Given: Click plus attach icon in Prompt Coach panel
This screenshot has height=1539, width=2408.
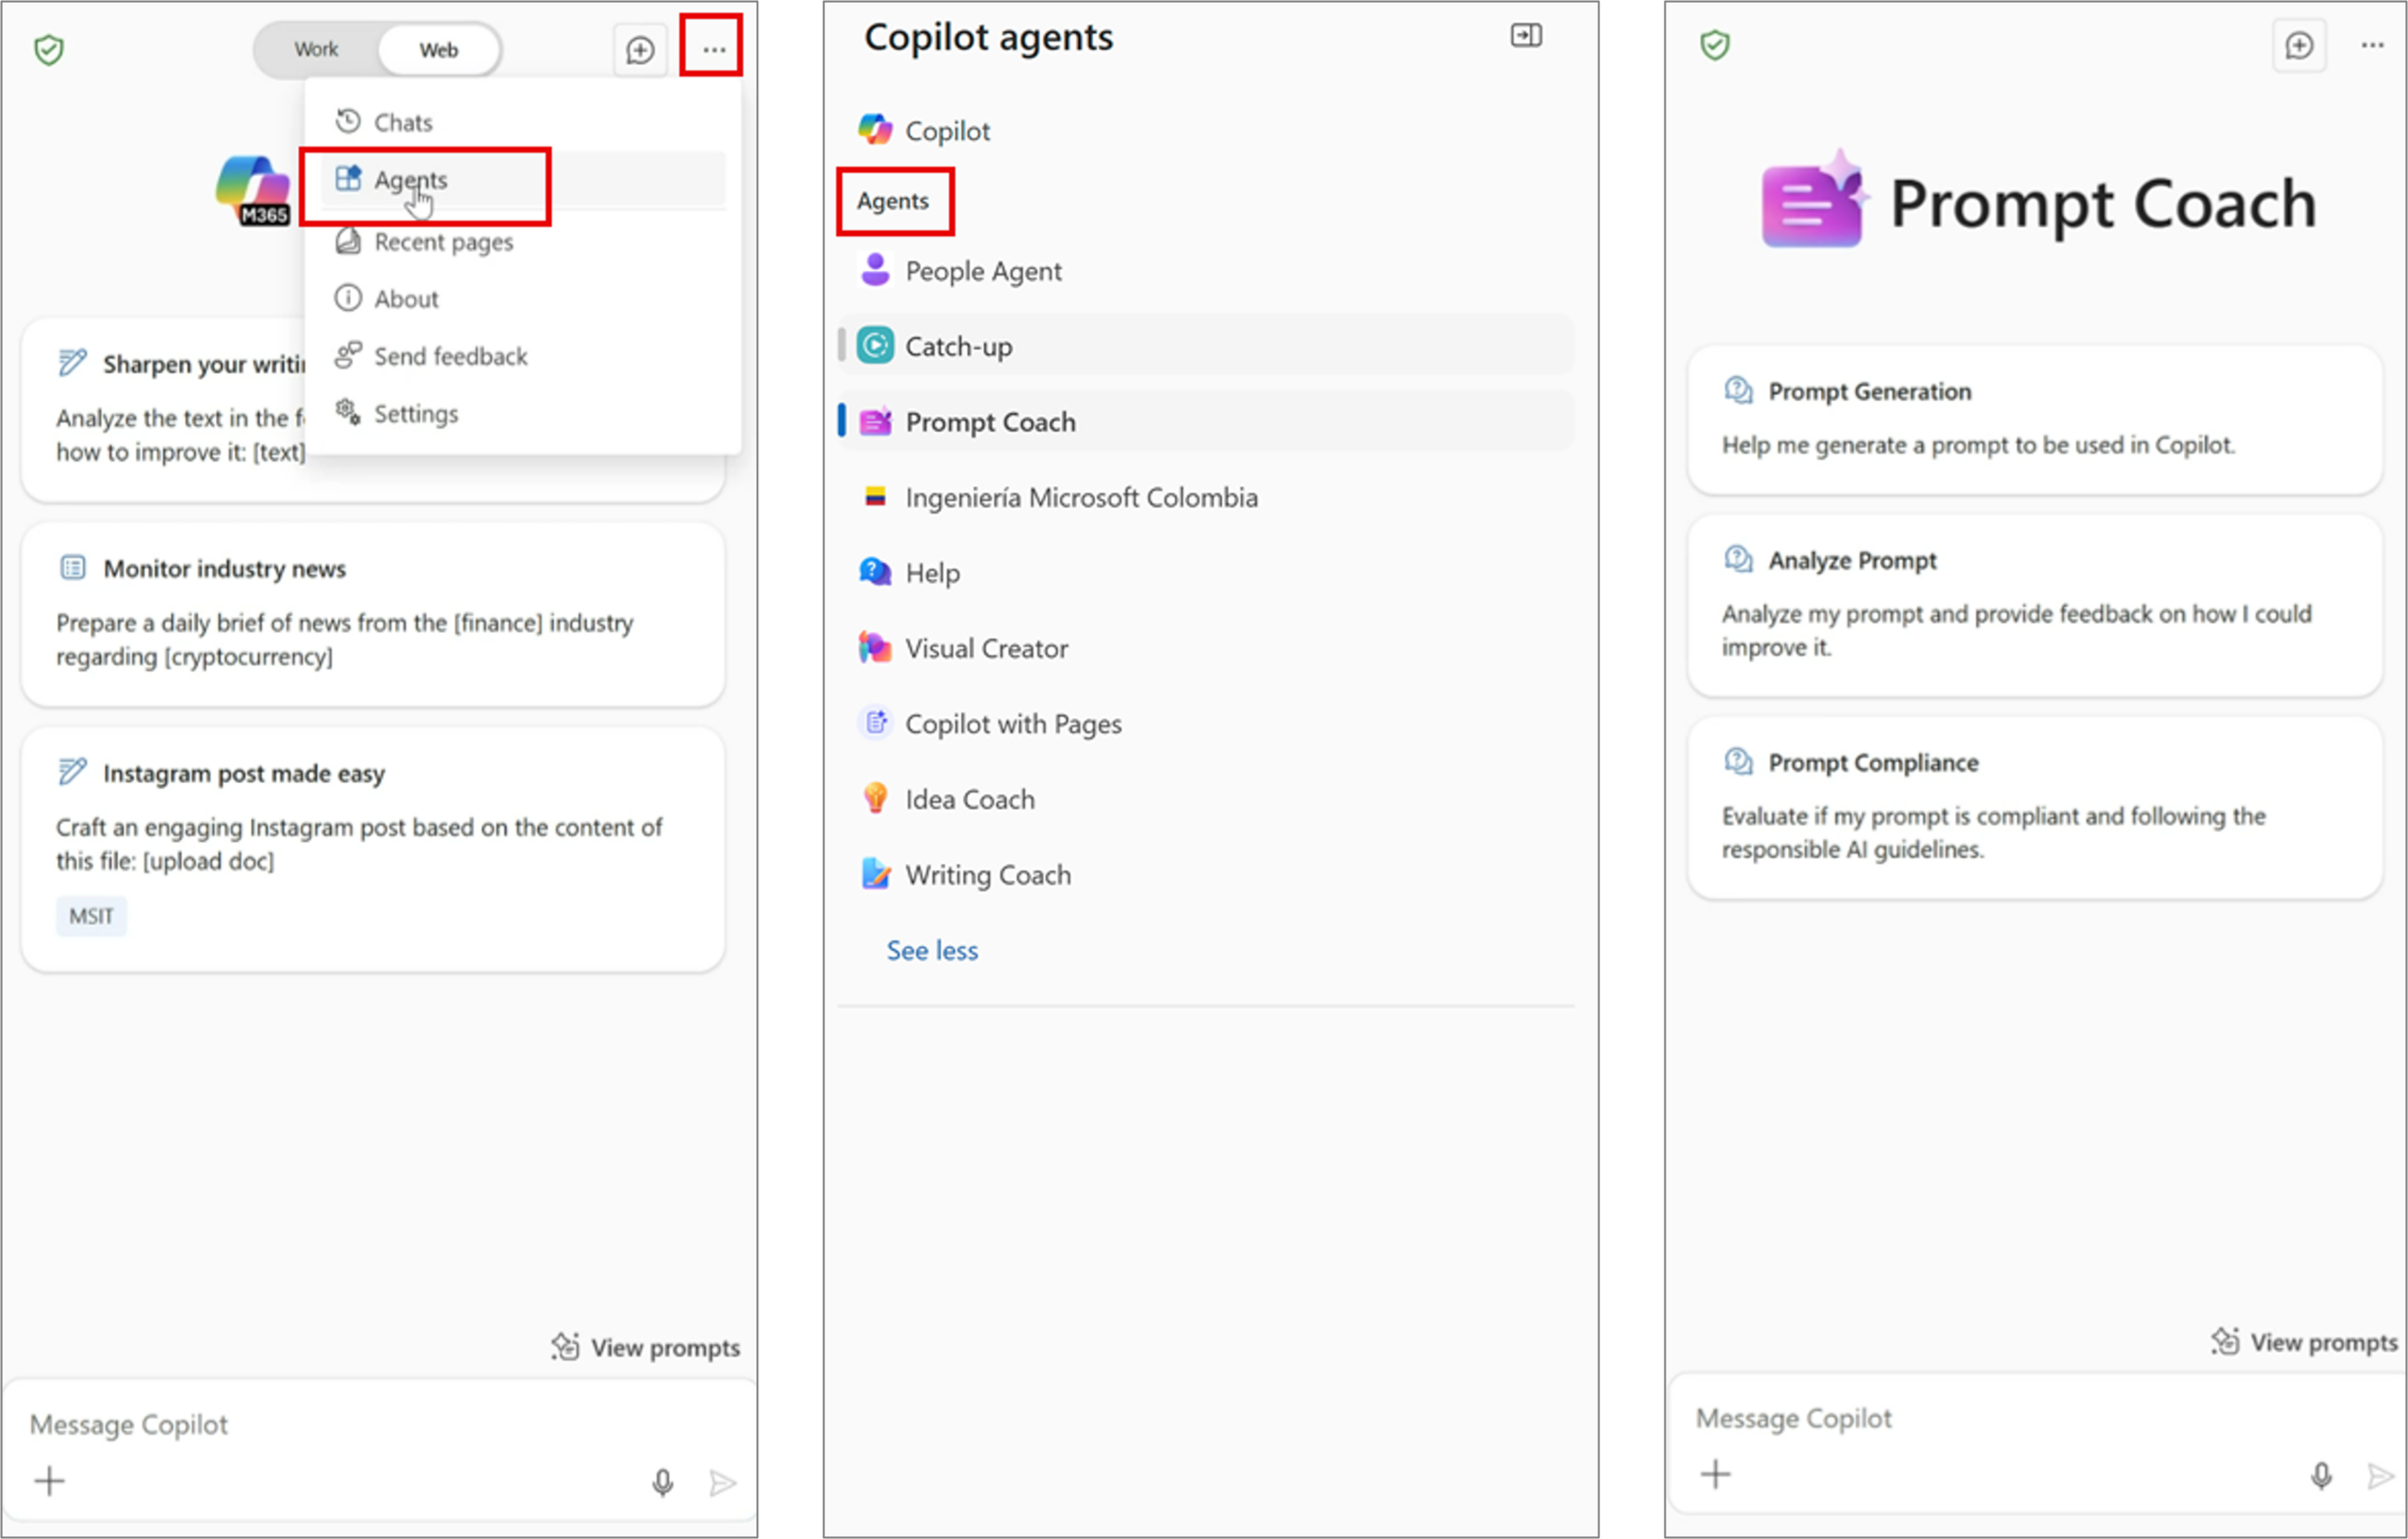Looking at the screenshot, I should (1715, 1475).
